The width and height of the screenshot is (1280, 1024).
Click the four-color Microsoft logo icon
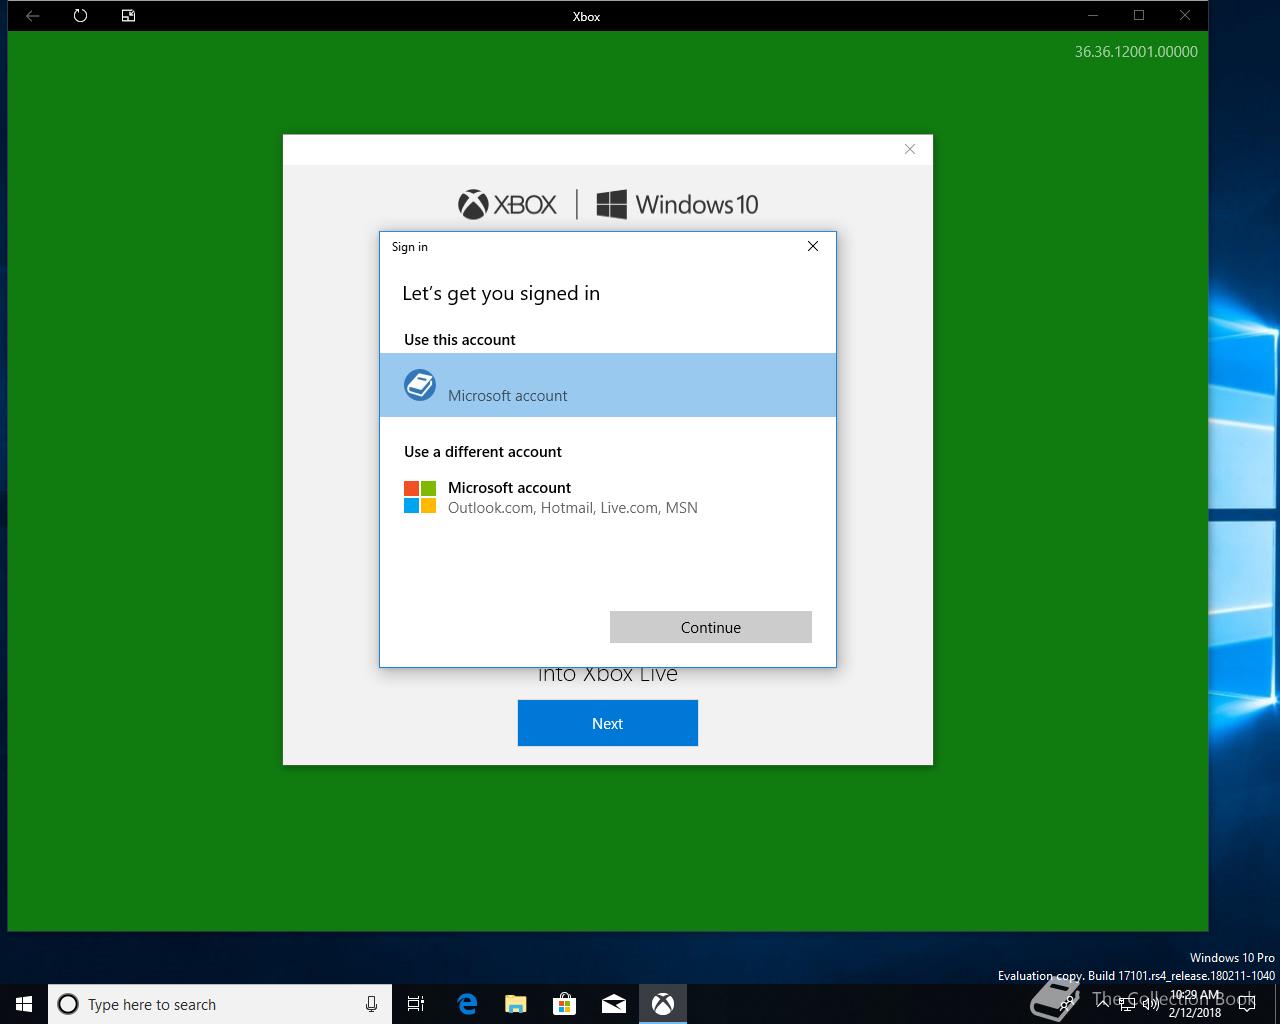(420, 497)
